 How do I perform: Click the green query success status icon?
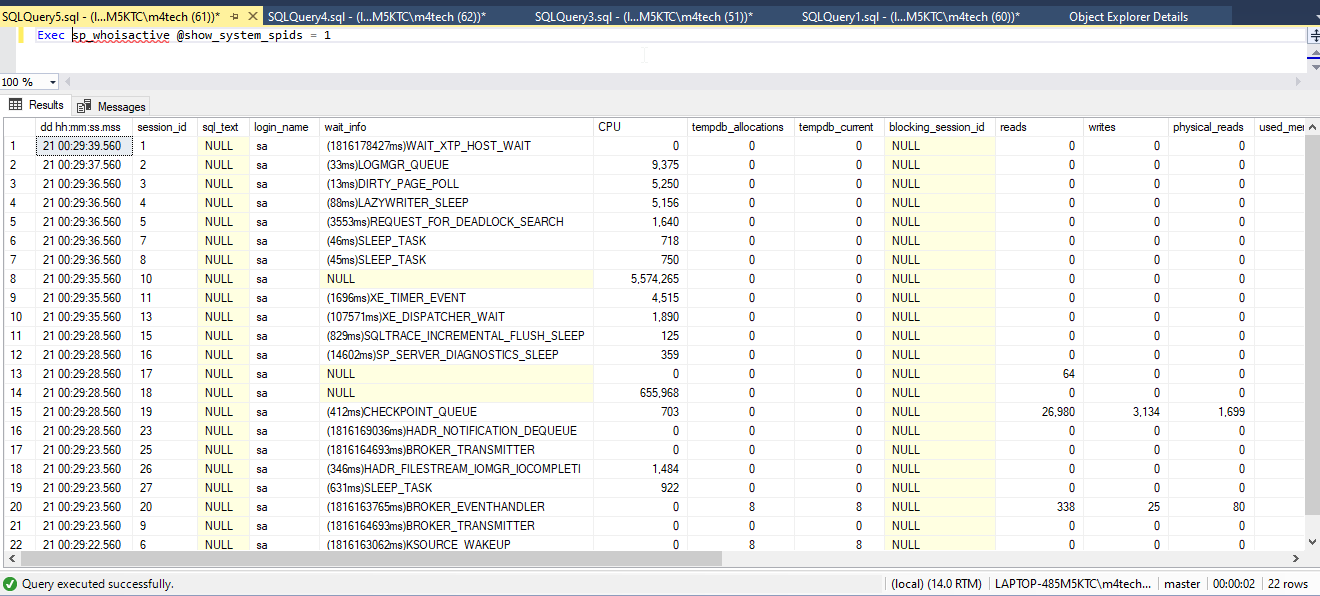tap(10, 584)
